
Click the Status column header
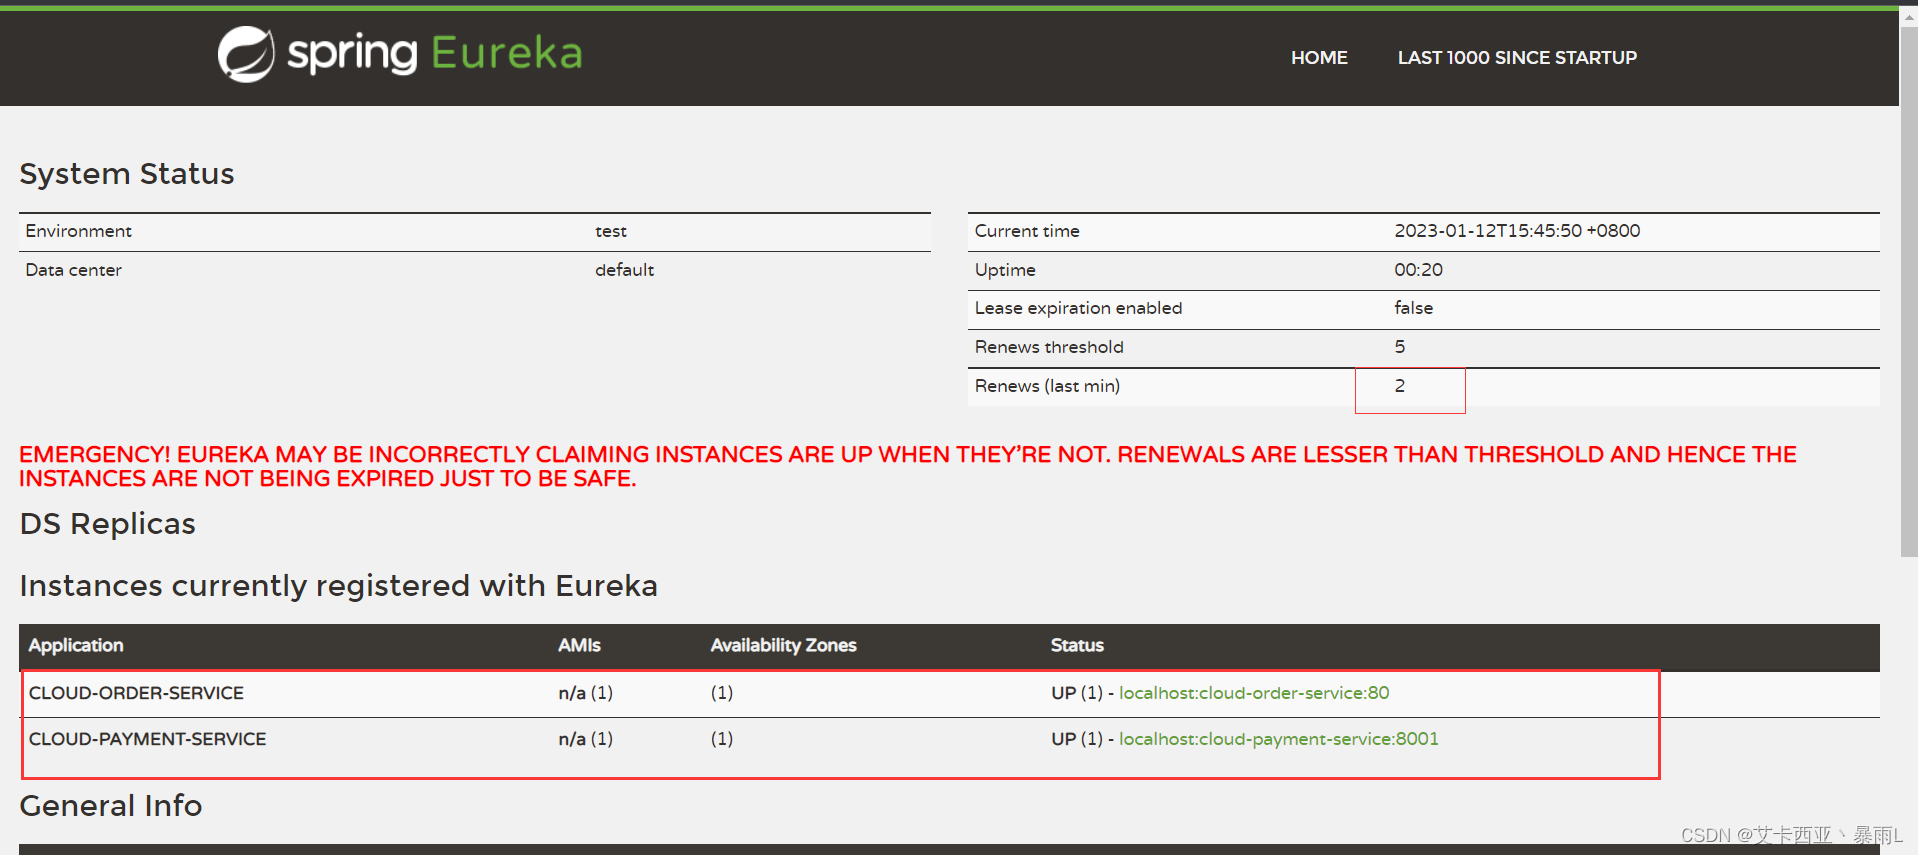(1077, 646)
